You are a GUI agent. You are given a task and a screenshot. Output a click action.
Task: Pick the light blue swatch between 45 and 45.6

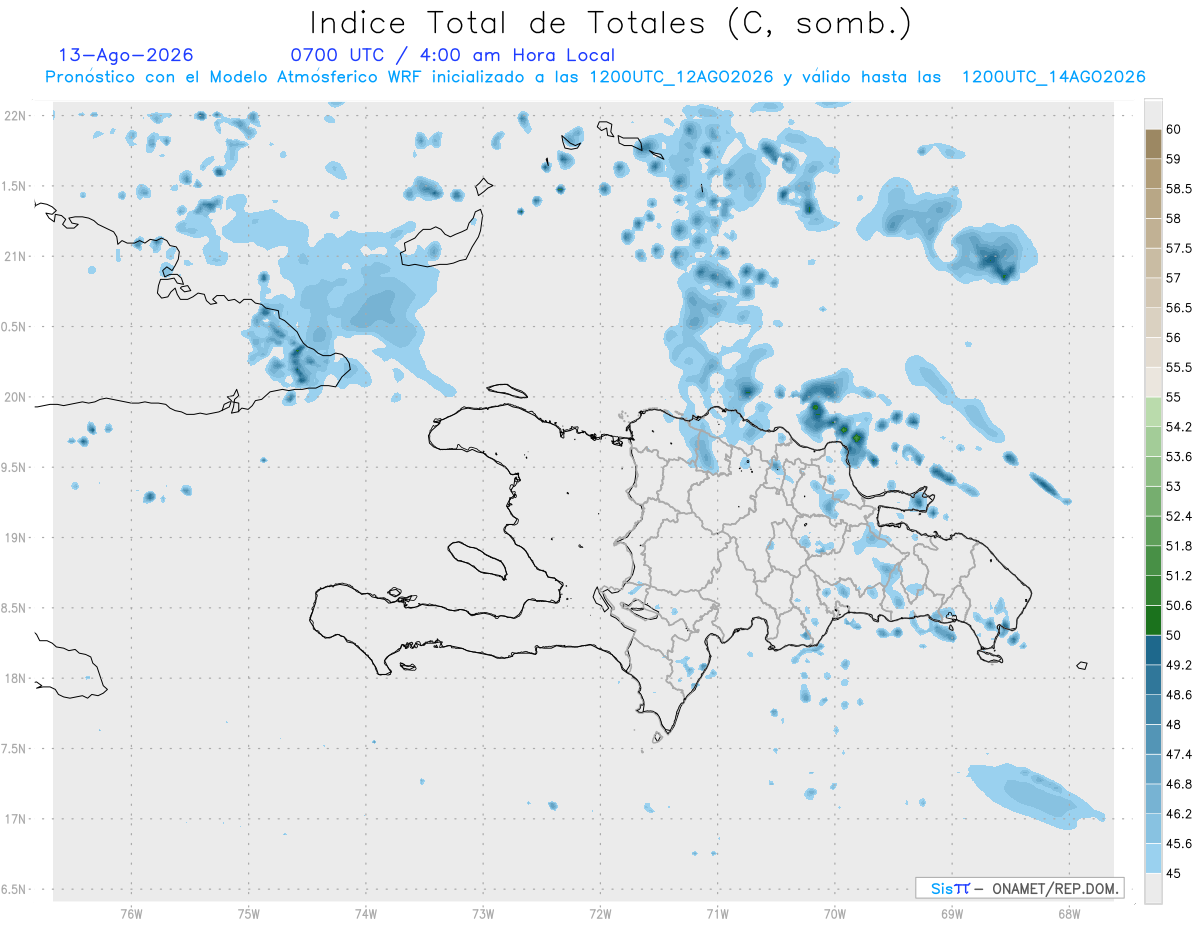coord(1153,859)
